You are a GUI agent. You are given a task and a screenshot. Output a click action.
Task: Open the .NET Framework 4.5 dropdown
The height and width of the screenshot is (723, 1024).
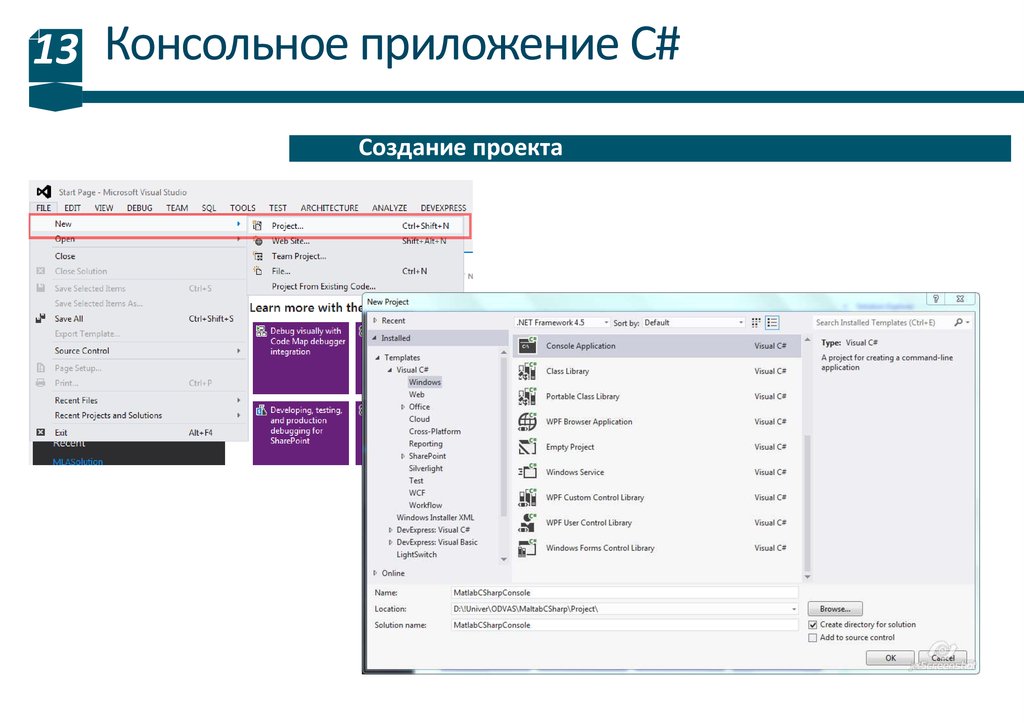562,323
